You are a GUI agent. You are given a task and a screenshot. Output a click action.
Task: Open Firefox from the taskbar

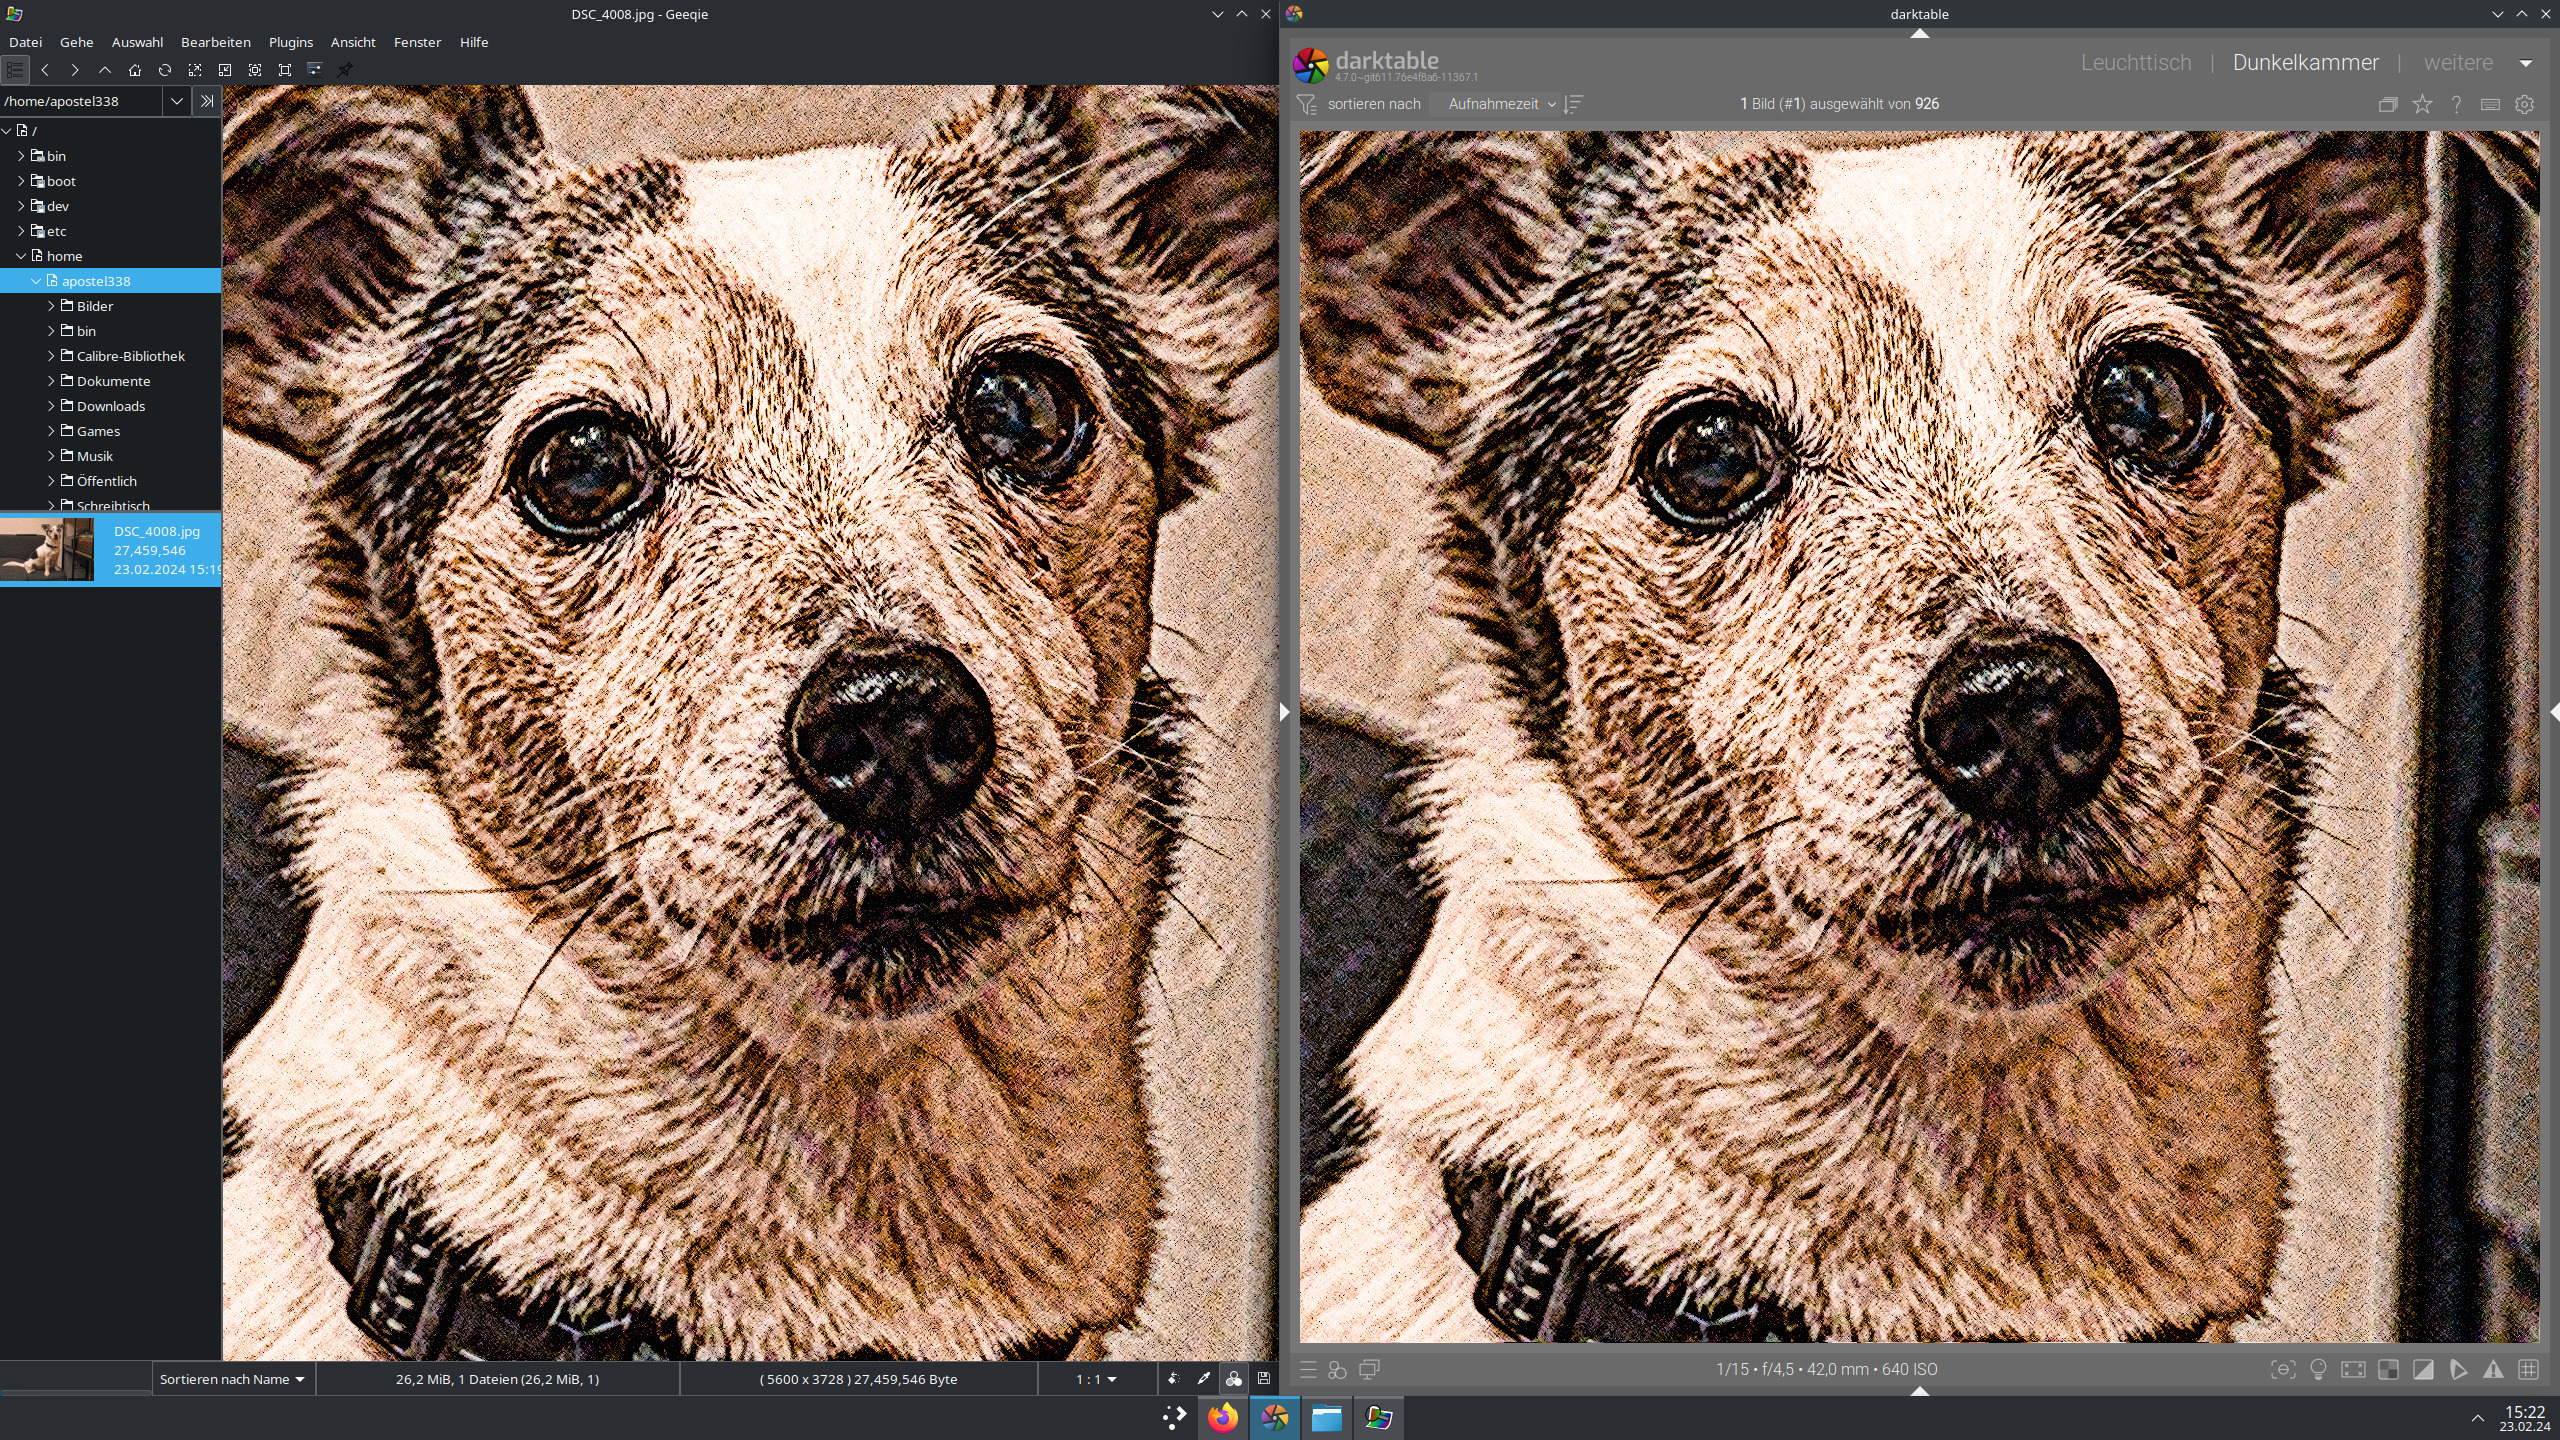click(1222, 1418)
